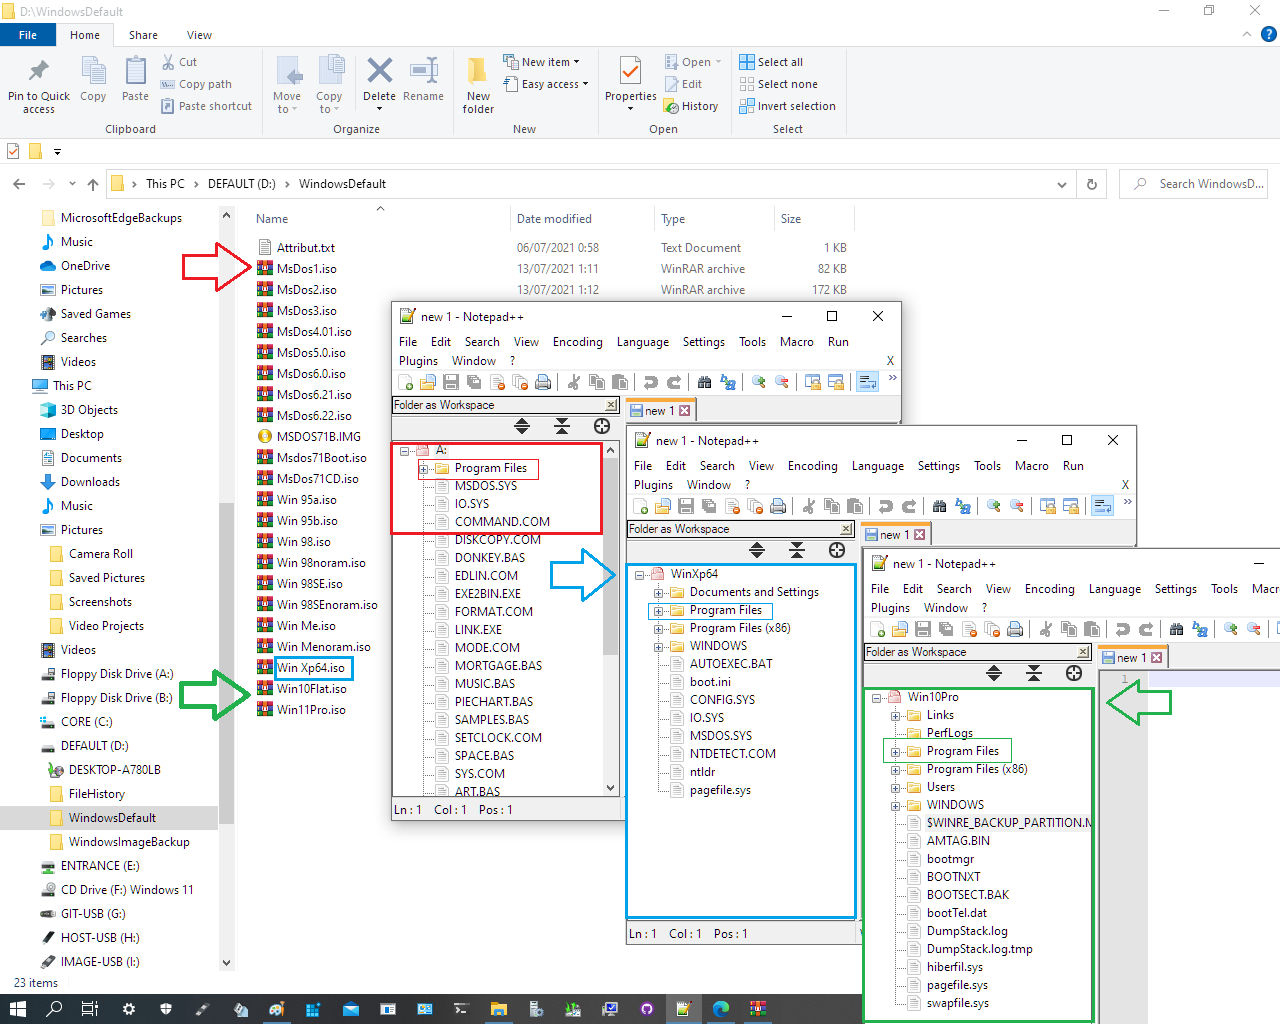Open the recent locations dropdown arrow
This screenshot has width=1280, height=1024.
72,184
